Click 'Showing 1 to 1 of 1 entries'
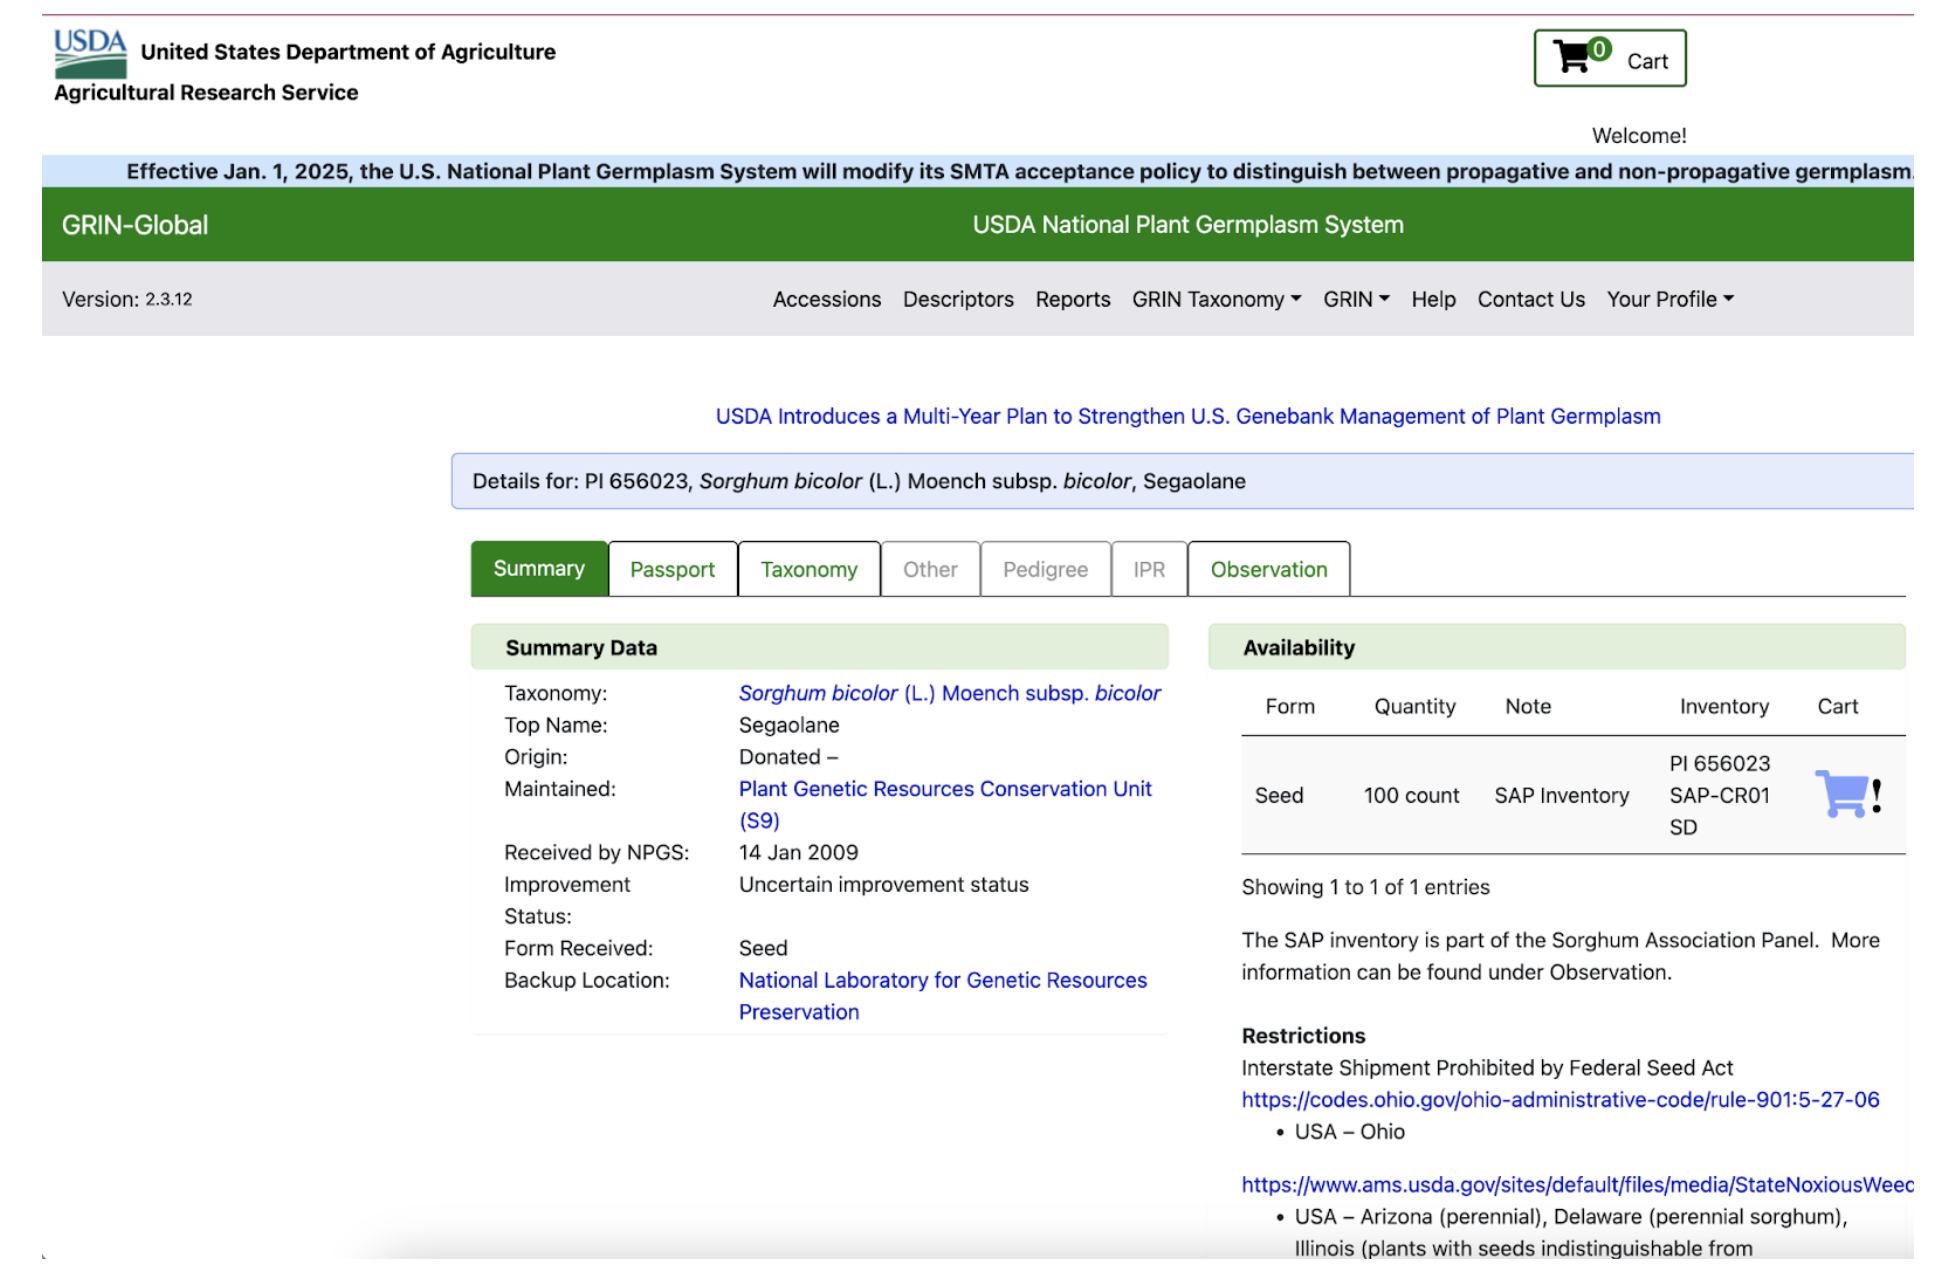 (1364, 887)
